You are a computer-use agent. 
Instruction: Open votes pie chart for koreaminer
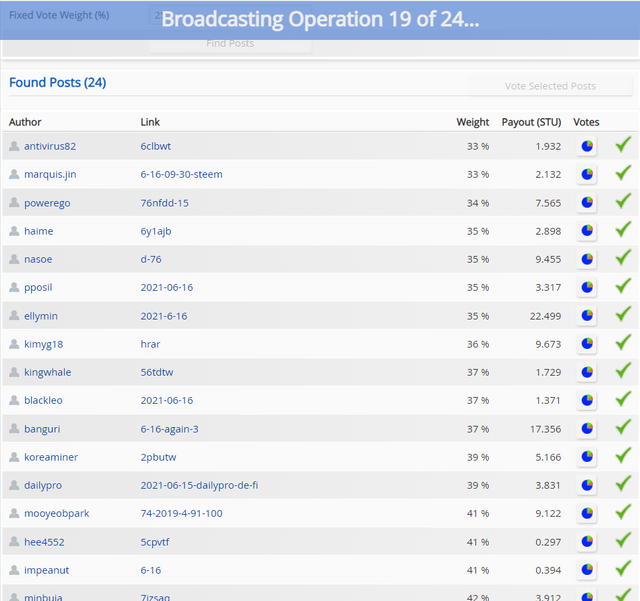tap(587, 457)
